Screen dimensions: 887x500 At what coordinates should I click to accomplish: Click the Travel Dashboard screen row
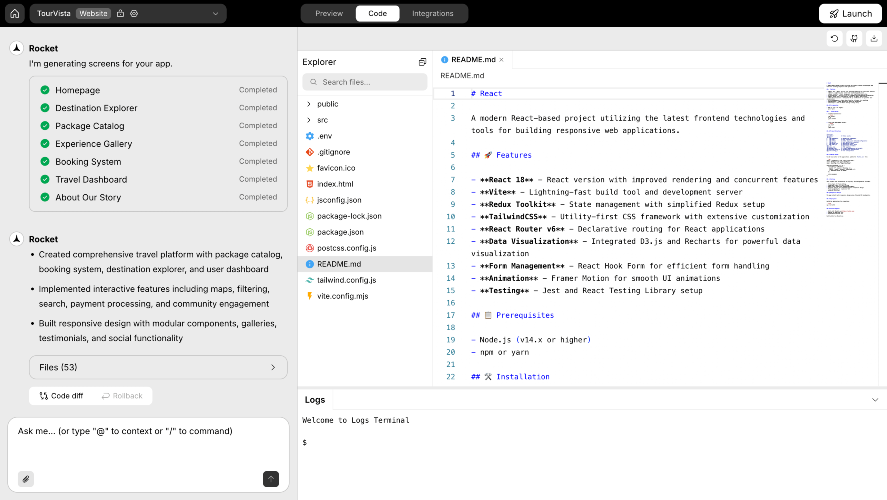(x=158, y=179)
